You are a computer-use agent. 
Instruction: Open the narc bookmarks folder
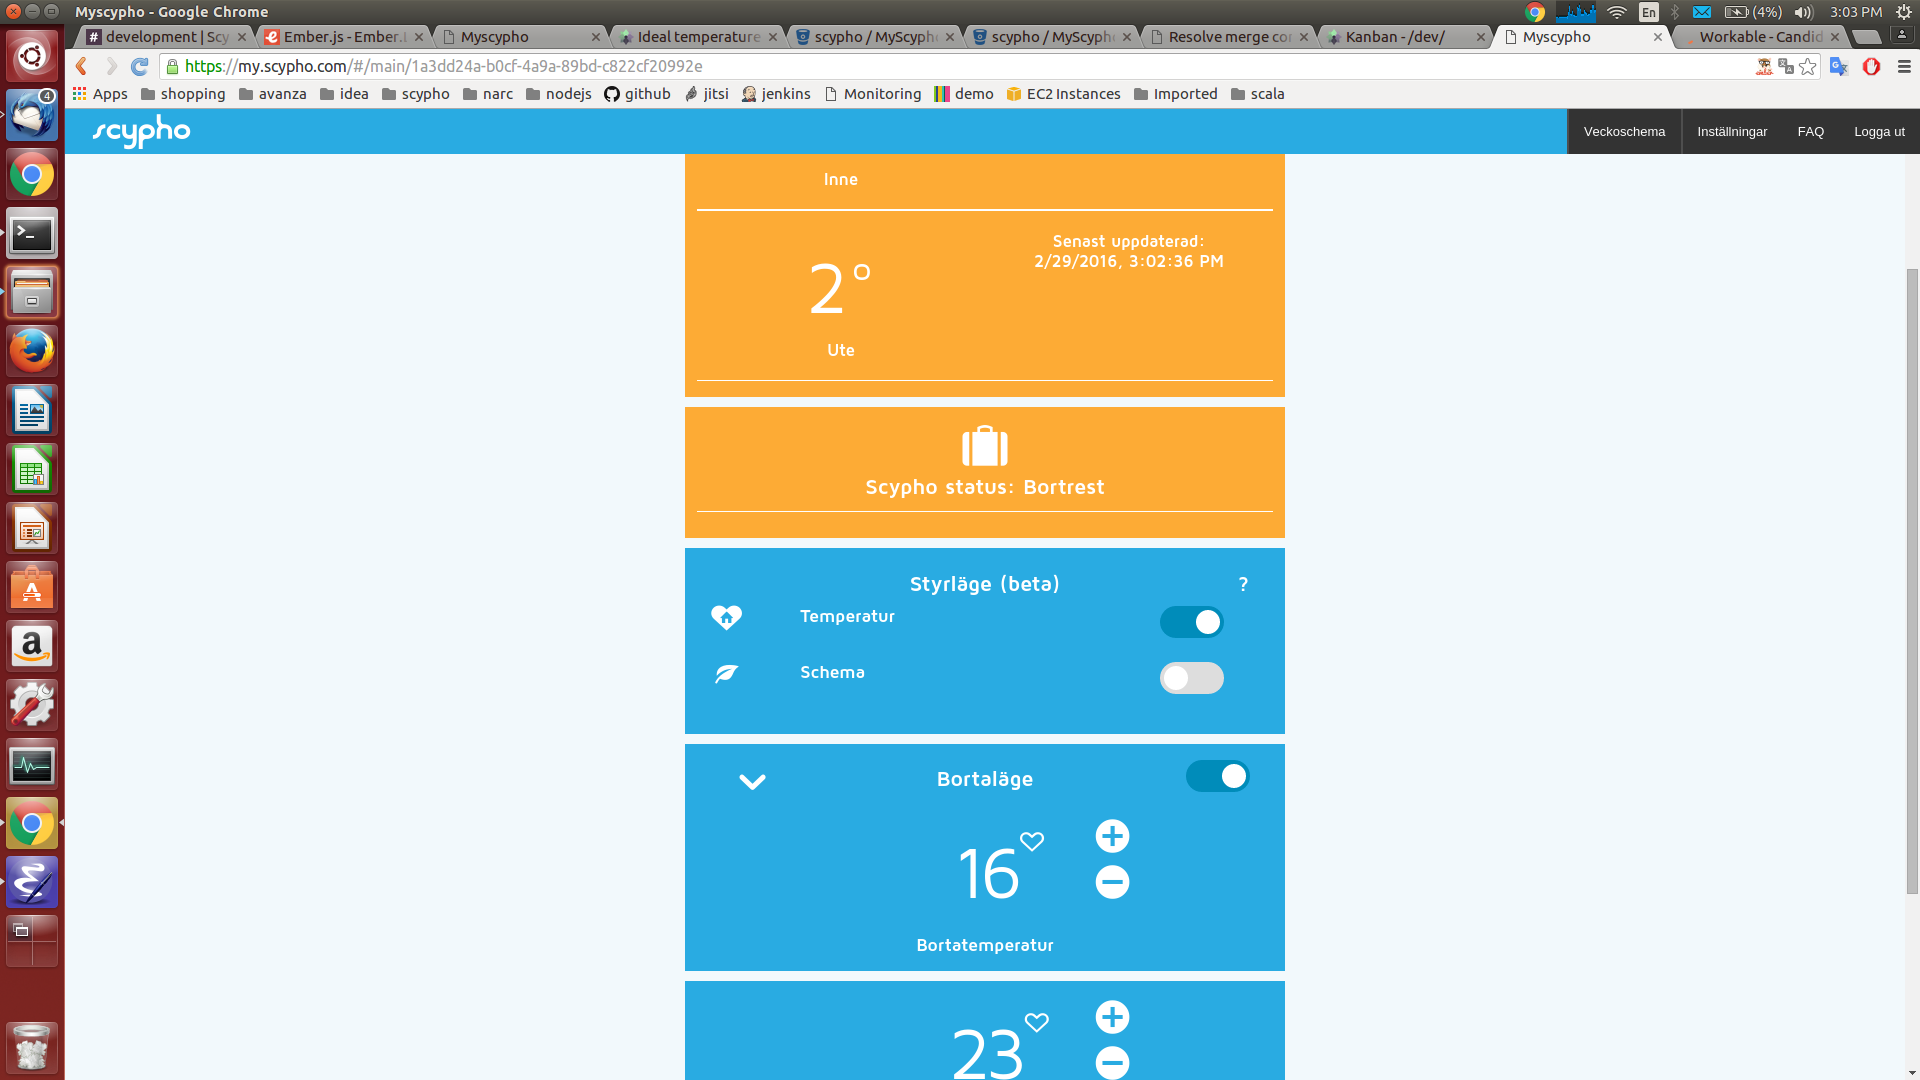[x=488, y=94]
